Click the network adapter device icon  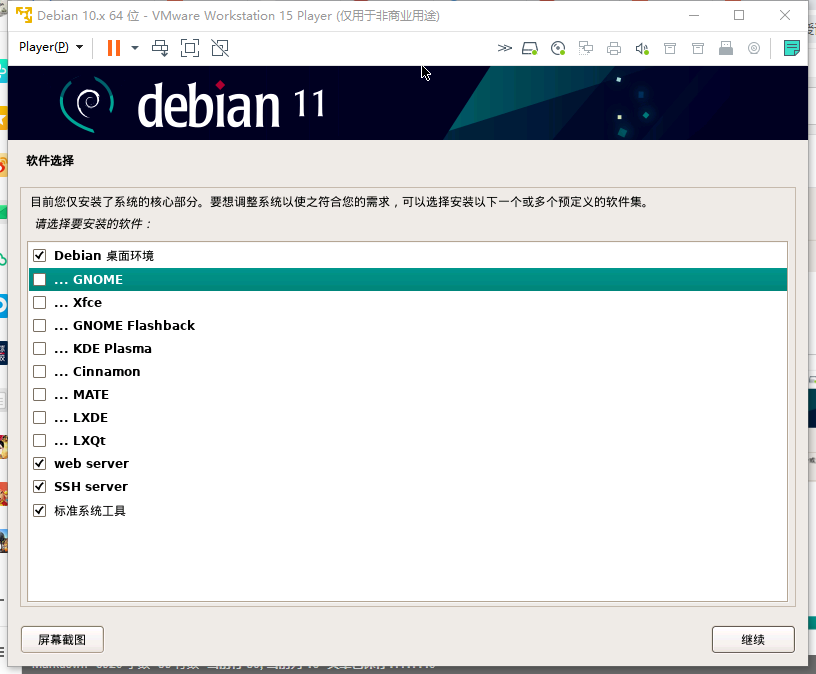586,48
